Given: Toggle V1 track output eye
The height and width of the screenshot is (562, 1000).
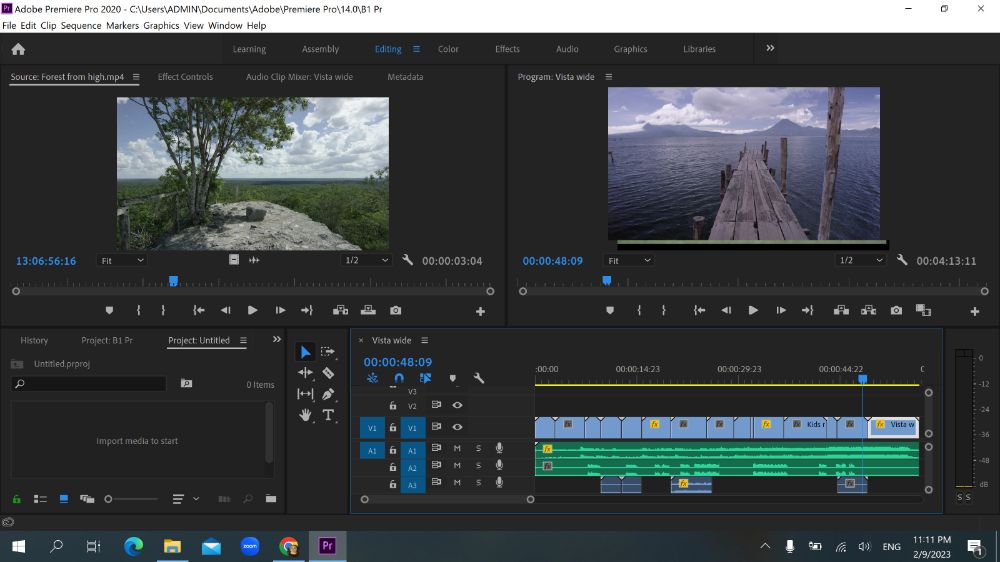Looking at the screenshot, I should click(x=457, y=427).
